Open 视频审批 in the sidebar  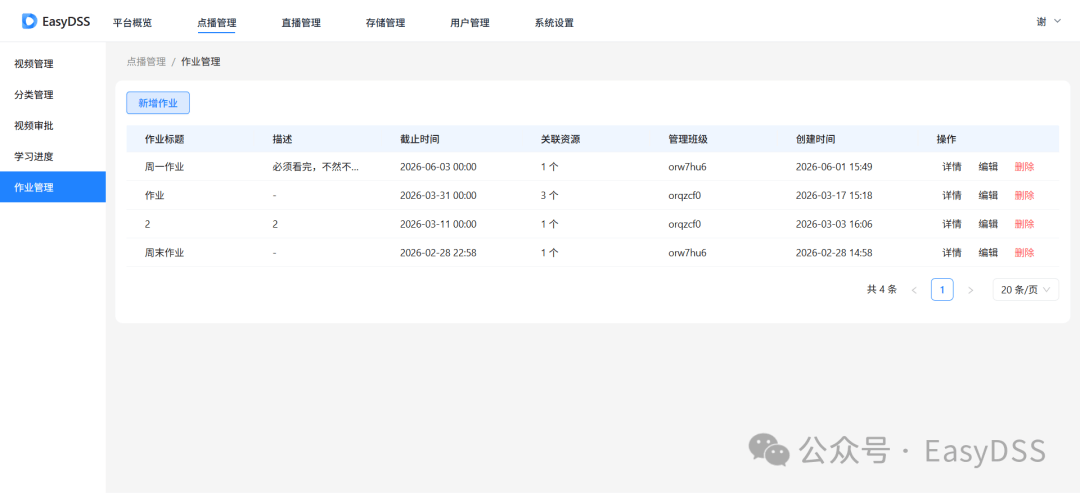pos(53,125)
